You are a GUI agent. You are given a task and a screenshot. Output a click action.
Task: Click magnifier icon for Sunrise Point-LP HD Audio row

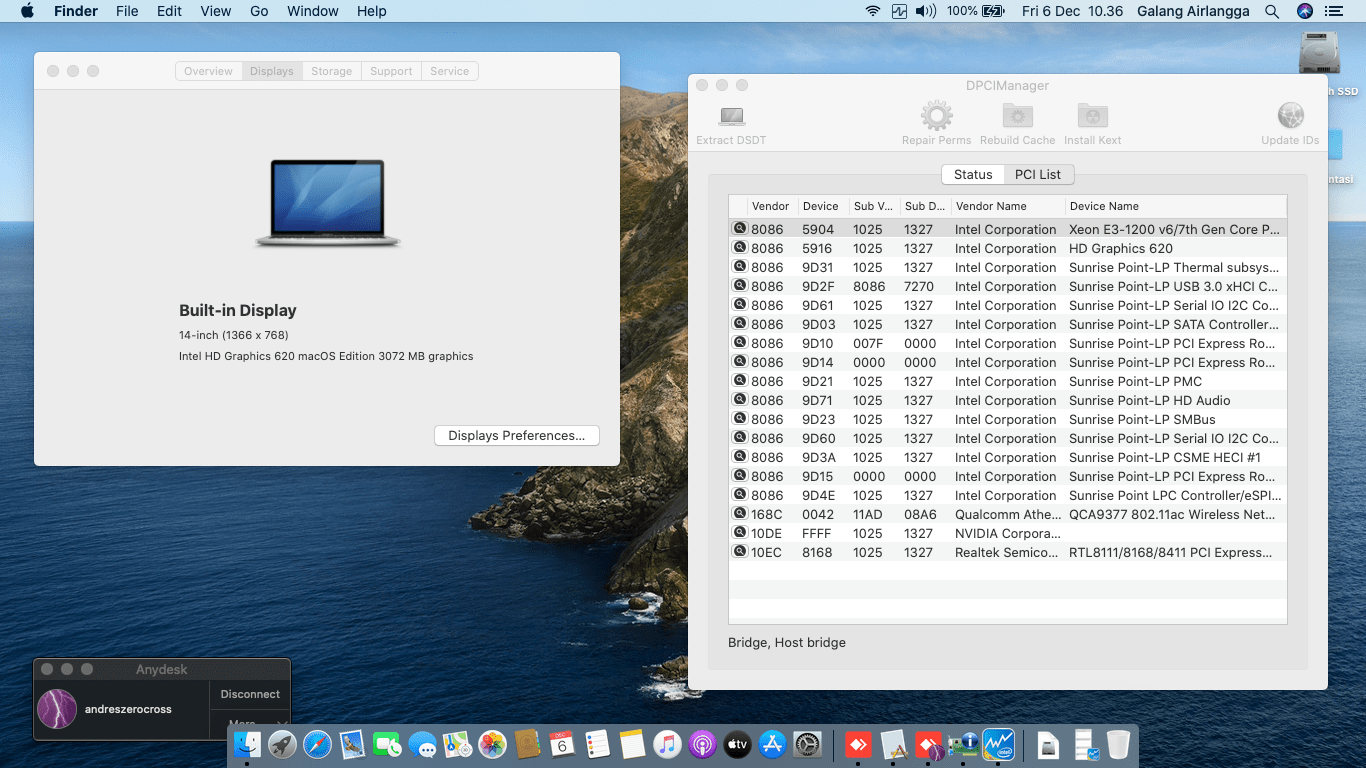click(739, 400)
